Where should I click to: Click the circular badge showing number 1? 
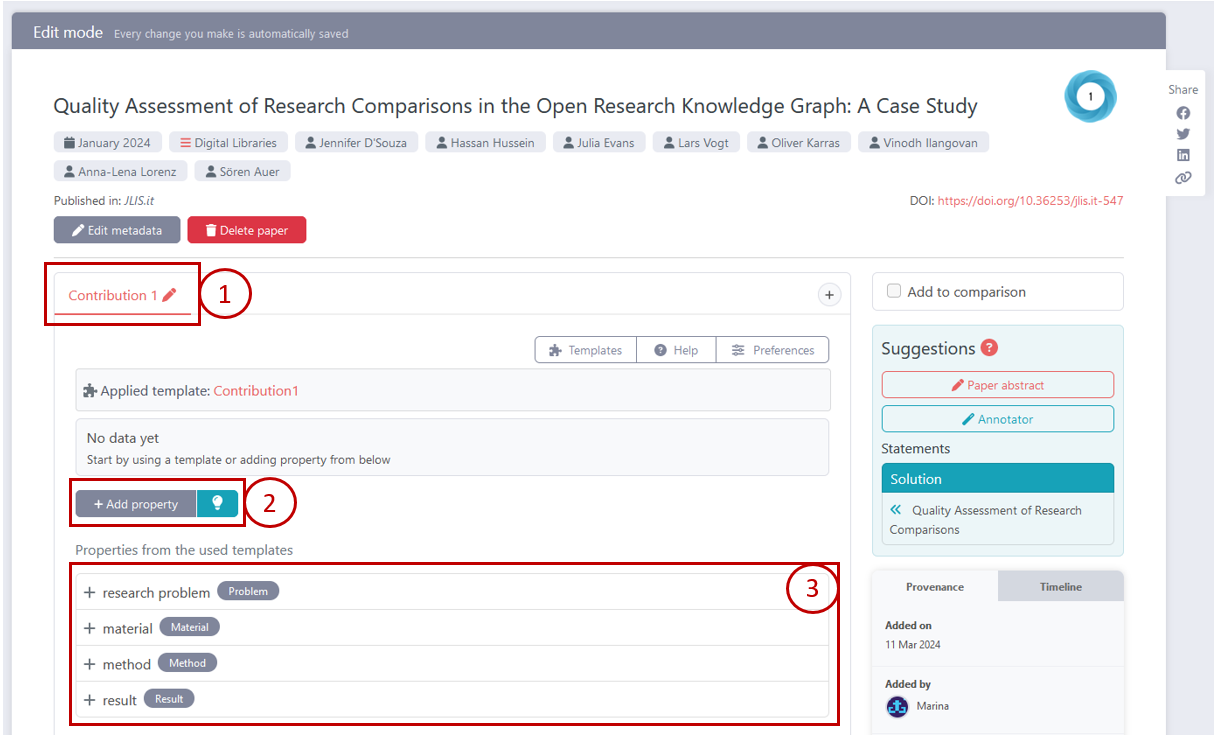[x=1090, y=97]
